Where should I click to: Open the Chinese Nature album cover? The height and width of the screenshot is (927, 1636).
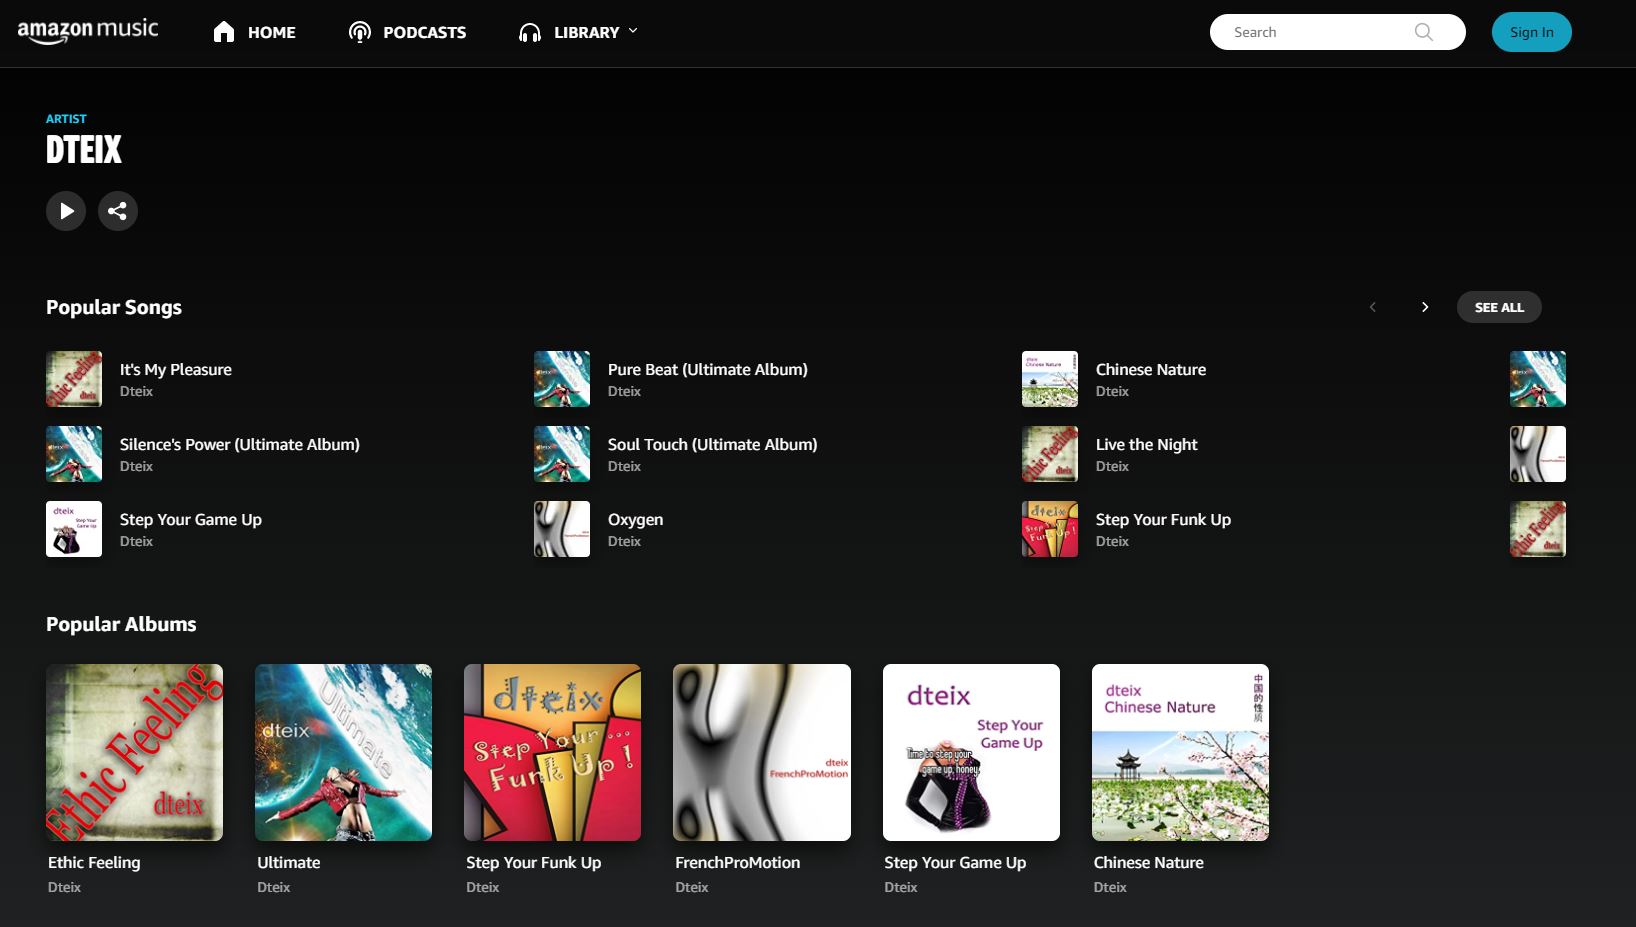click(x=1180, y=752)
